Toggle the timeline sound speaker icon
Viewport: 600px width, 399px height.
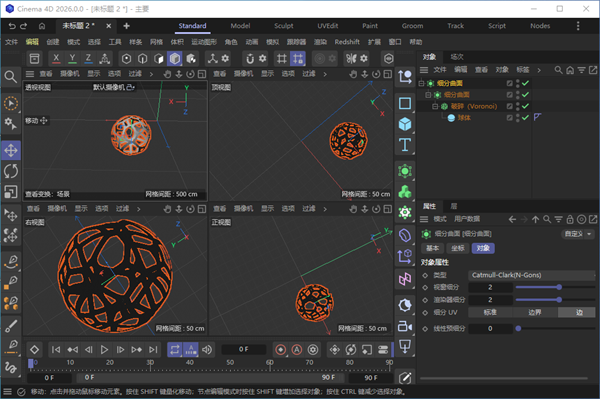(207, 349)
